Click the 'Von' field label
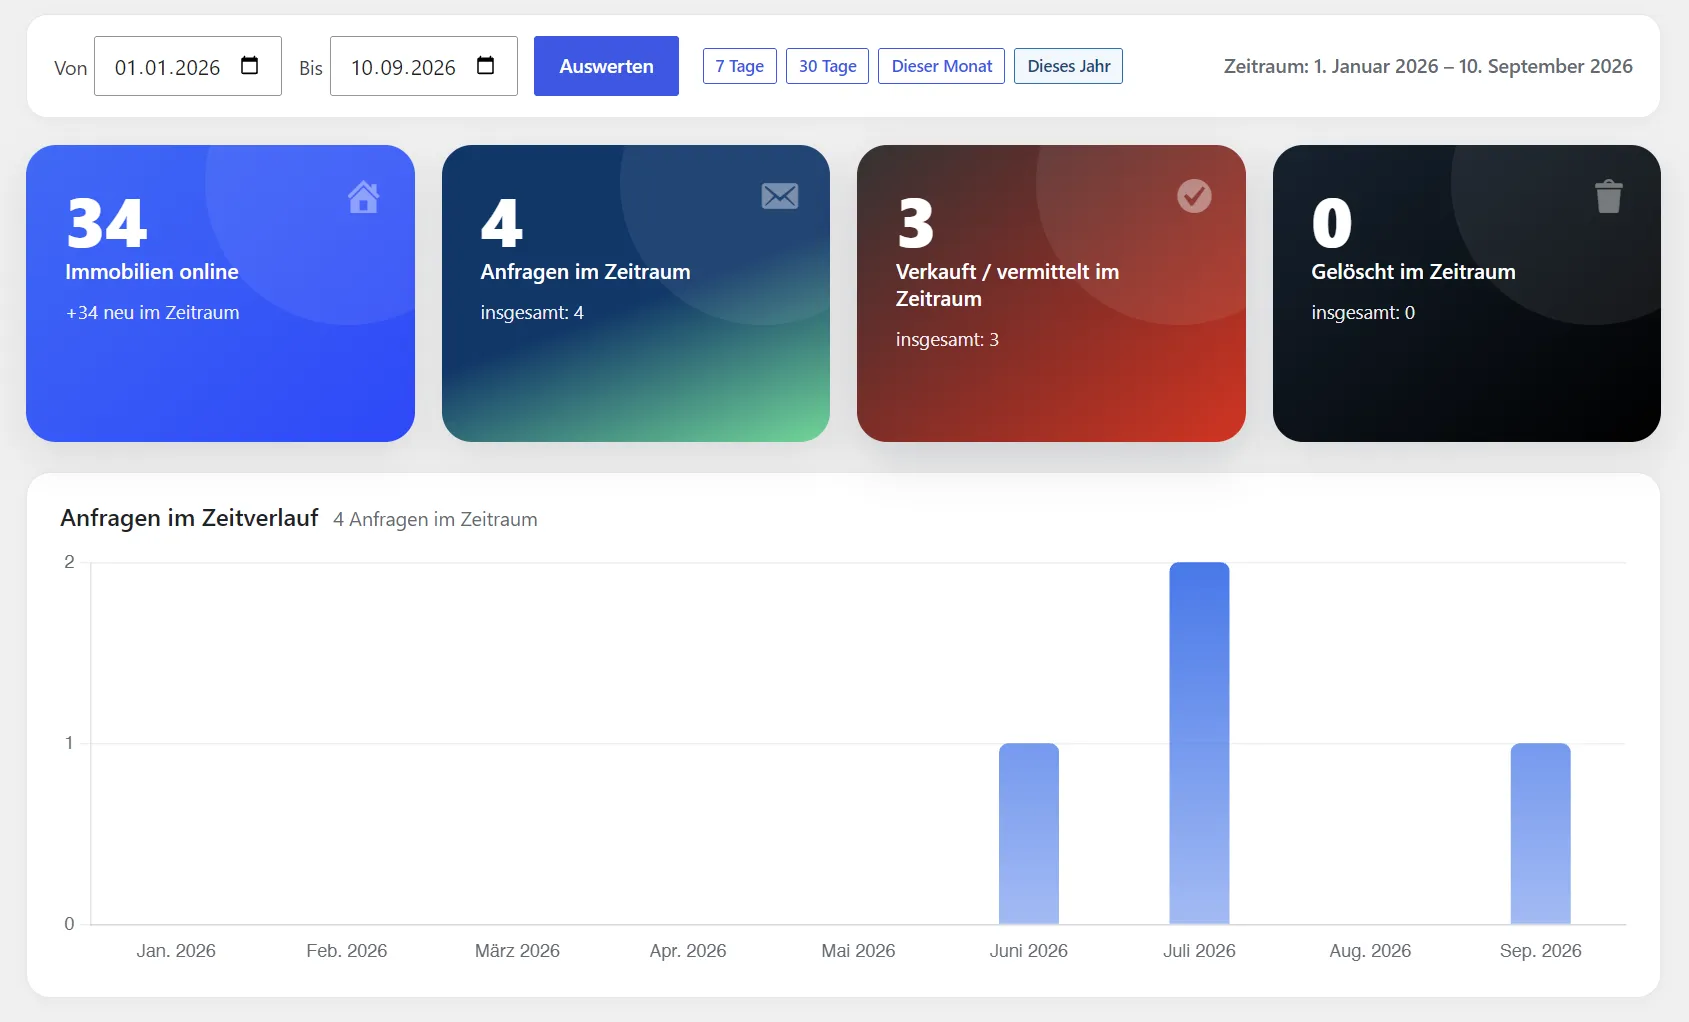Screen dimensions: 1689x1022 coord(71,68)
